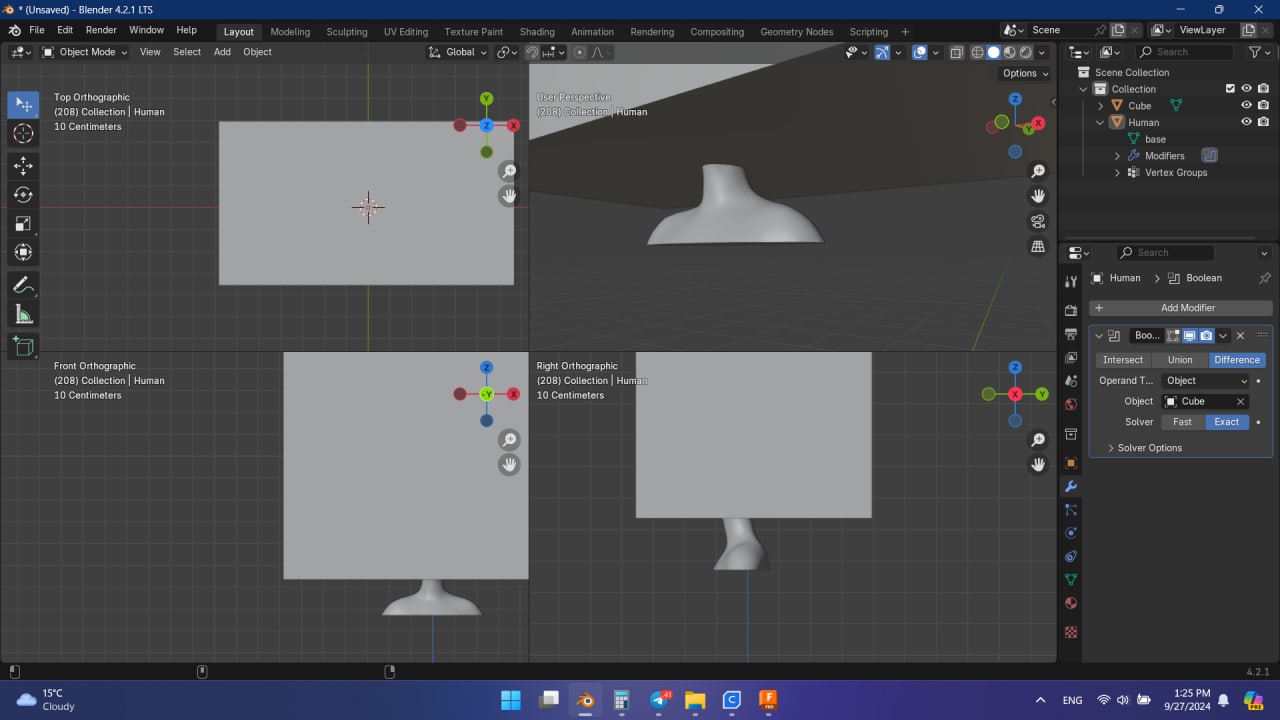The height and width of the screenshot is (720, 1280).
Task: Toggle proportional editing in the header
Action: [x=580, y=52]
